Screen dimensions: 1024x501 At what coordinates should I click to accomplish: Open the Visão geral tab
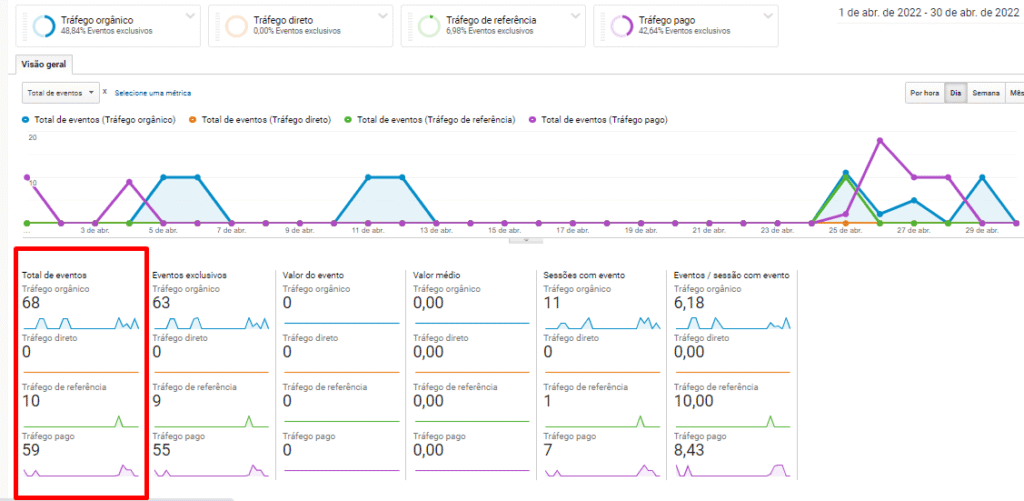(x=45, y=63)
